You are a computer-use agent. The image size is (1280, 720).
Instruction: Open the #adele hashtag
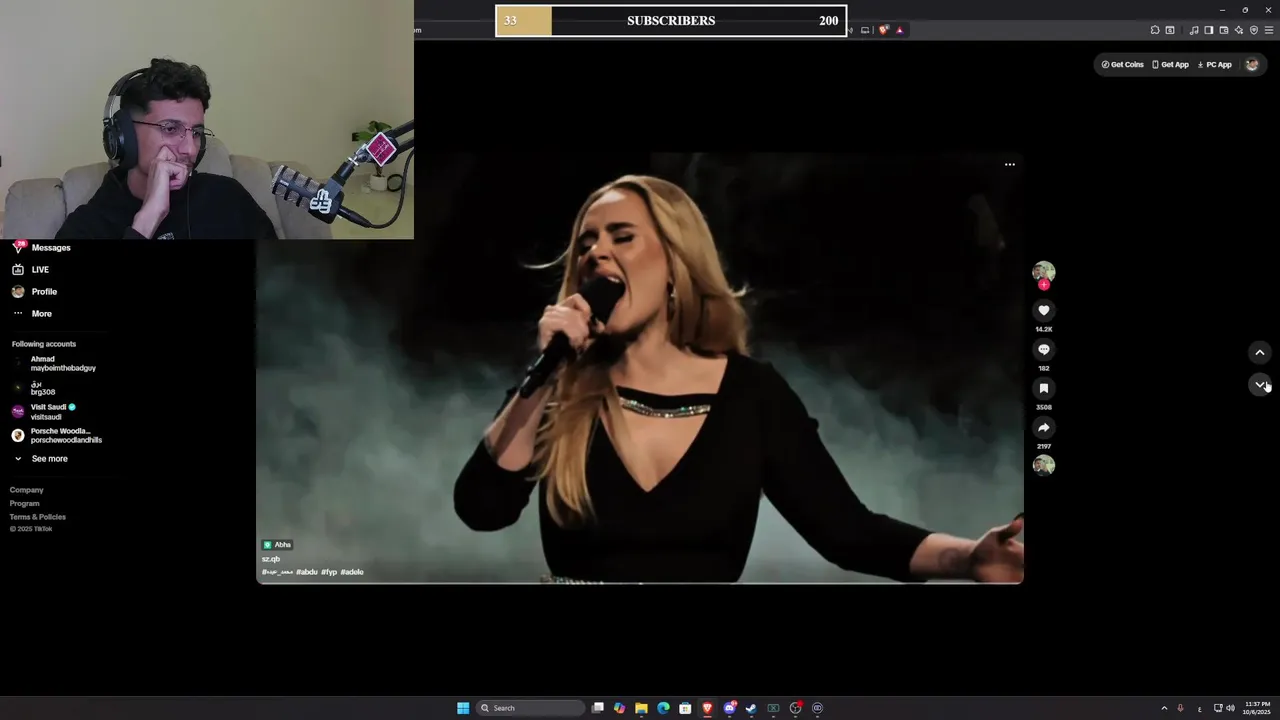[352, 572]
